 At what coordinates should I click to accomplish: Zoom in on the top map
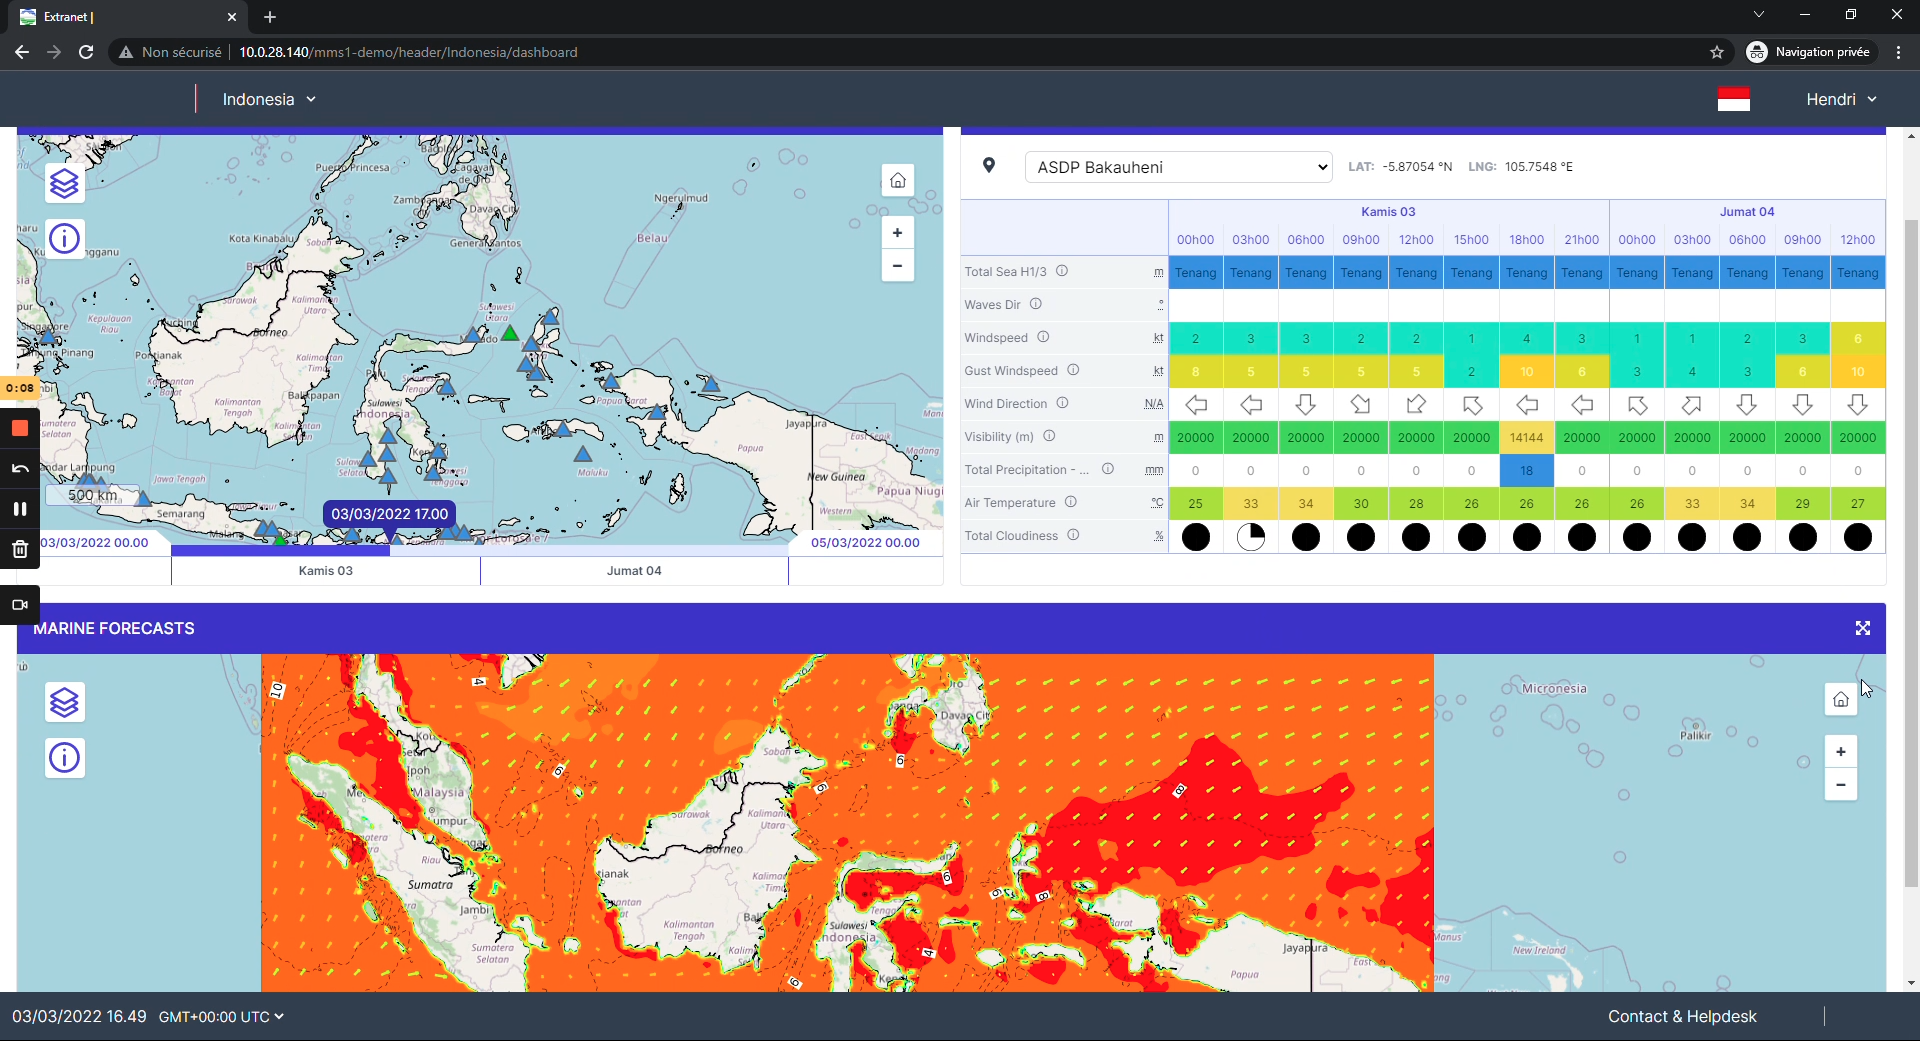point(897,233)
